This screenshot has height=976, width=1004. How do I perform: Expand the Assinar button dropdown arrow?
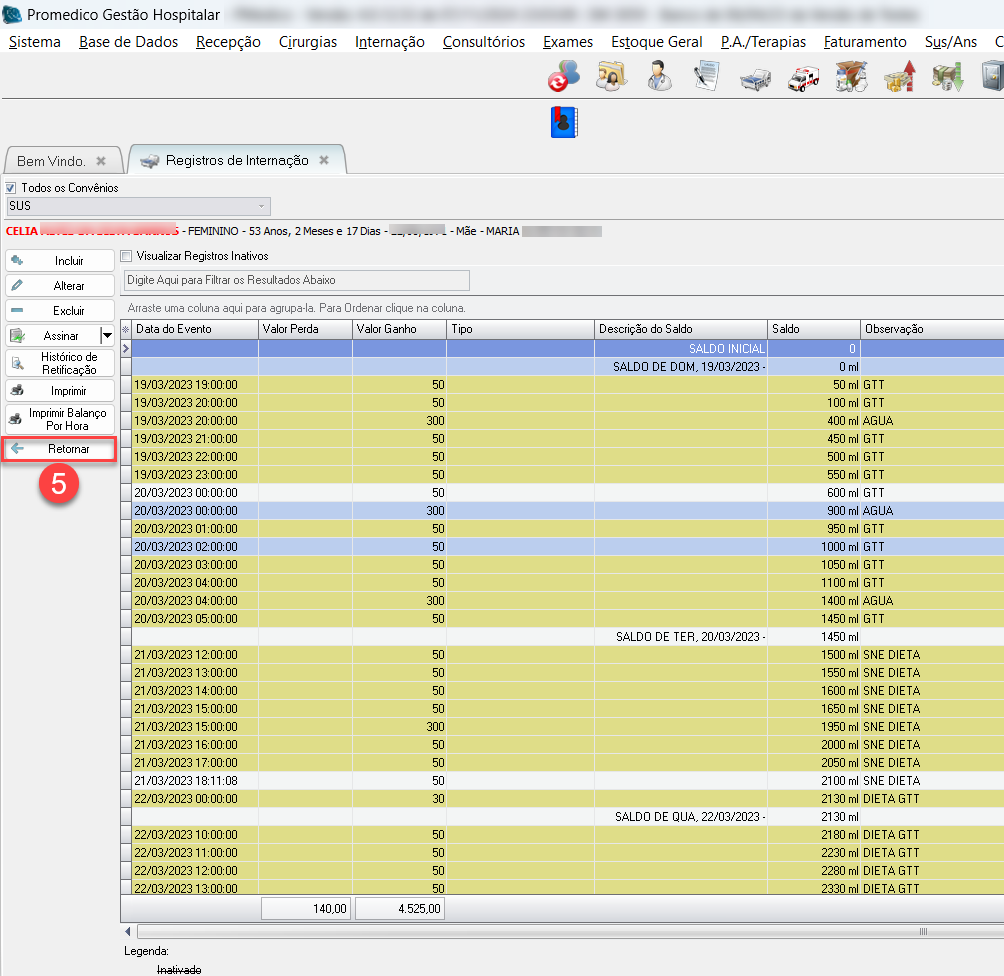(107, 336)
